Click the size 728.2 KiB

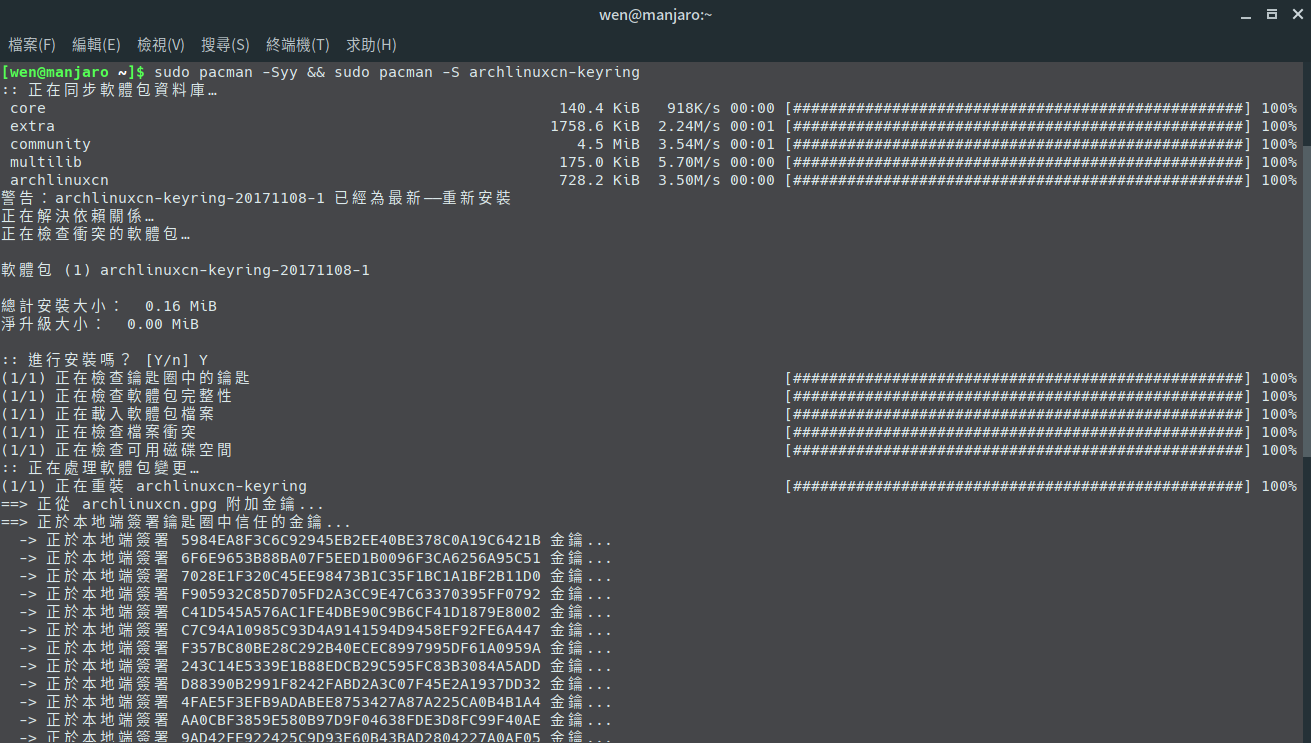[599, 180]
